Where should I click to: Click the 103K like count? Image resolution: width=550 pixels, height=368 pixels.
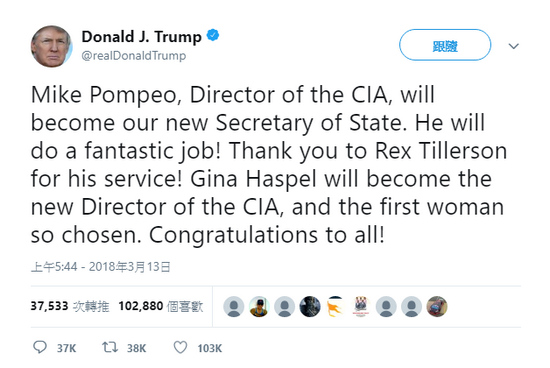[209, 348]
